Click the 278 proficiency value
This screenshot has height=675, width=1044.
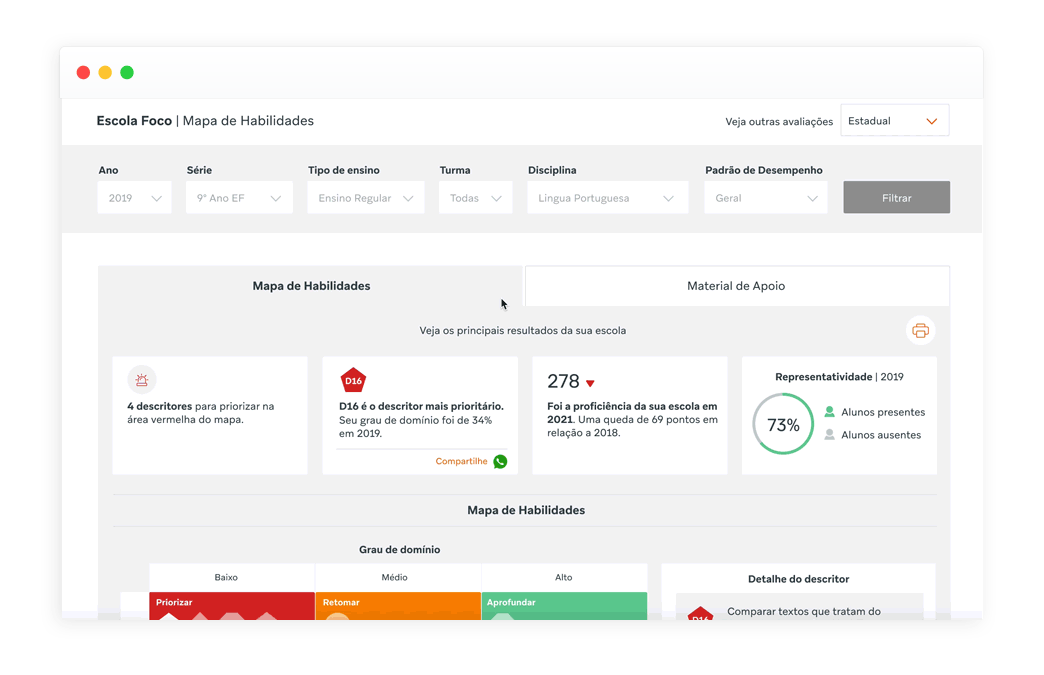(x=563, y=381)
